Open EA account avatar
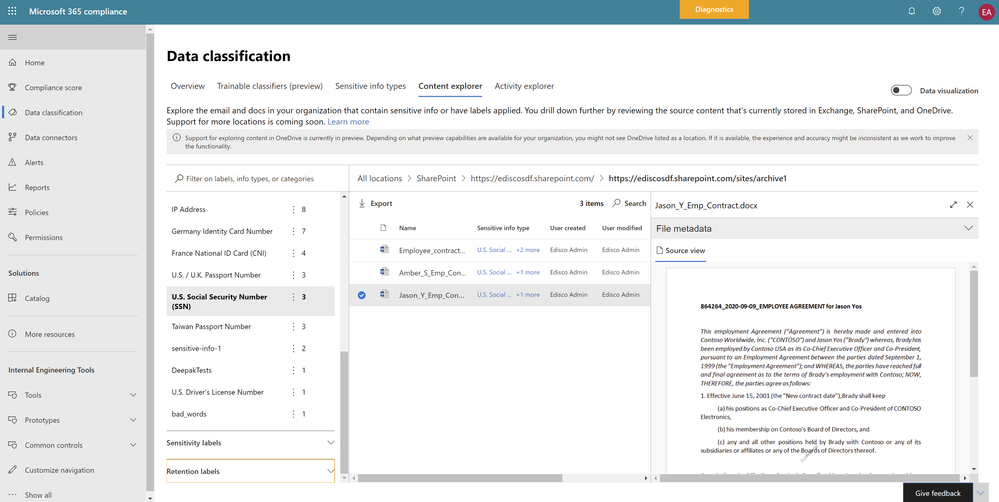Viewport: 999px width, 502px height. coord(986,11)
